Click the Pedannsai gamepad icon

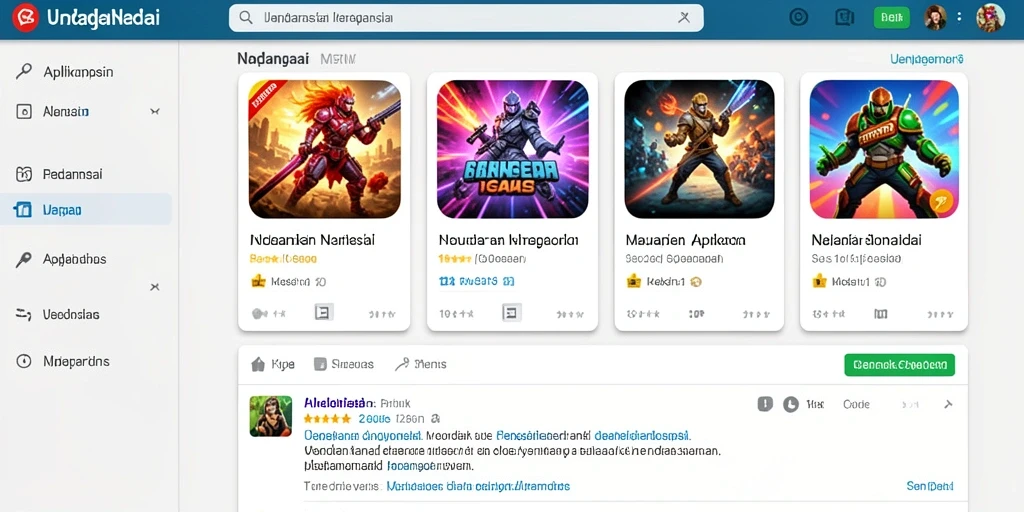click(24, 174)
